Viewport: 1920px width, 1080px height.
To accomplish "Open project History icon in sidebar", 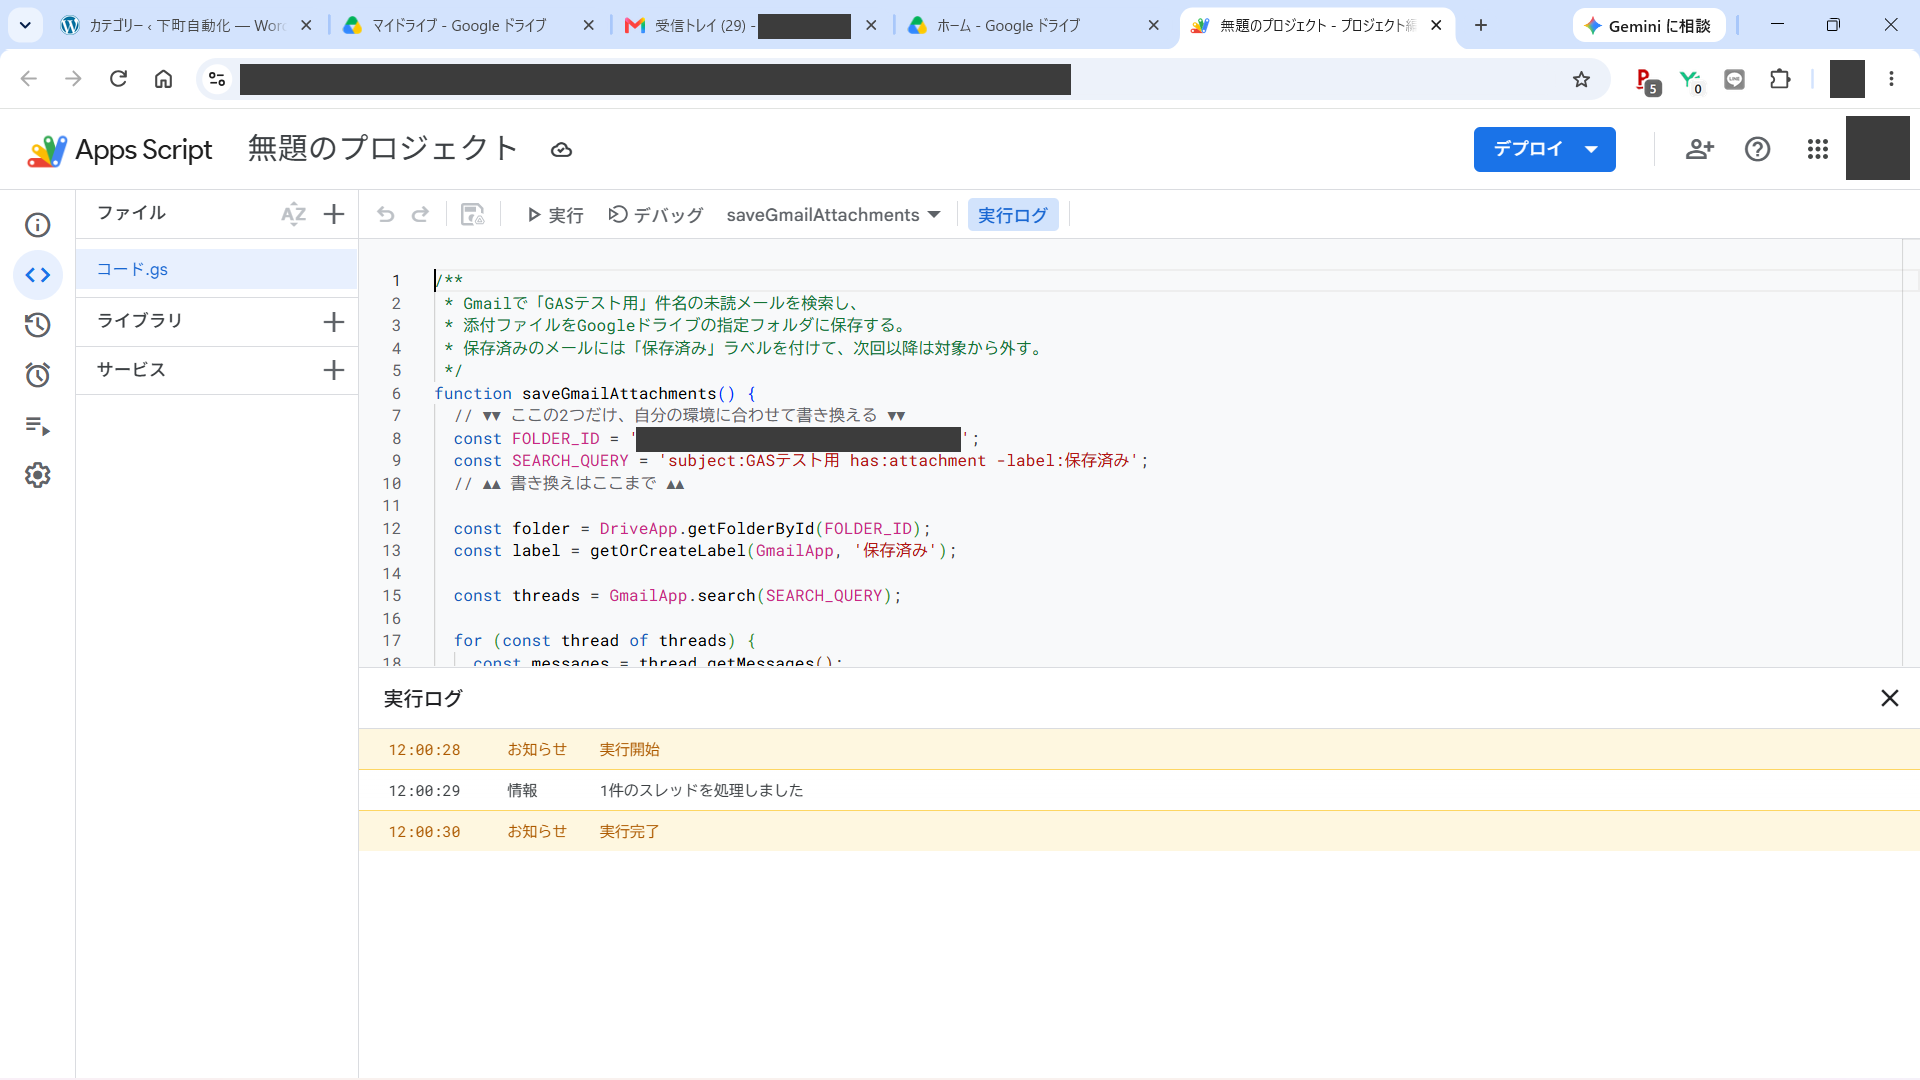I will click(x=38, y=325).
